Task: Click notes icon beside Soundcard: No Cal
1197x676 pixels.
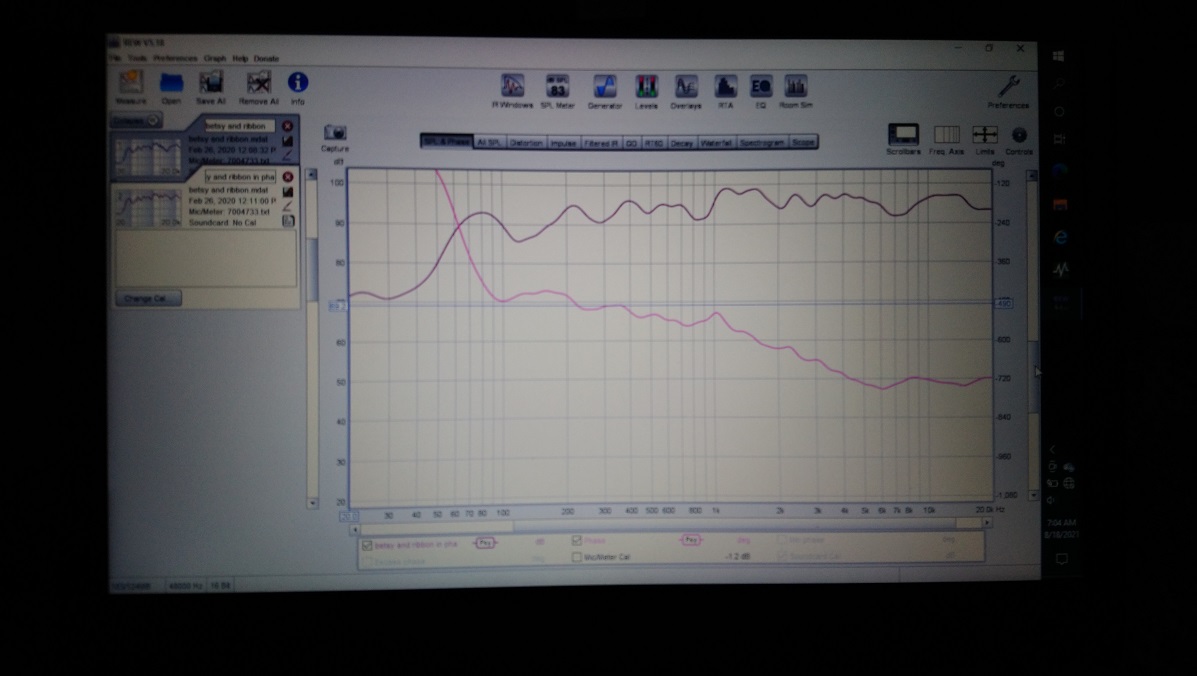Action: (x=288, y=221)
